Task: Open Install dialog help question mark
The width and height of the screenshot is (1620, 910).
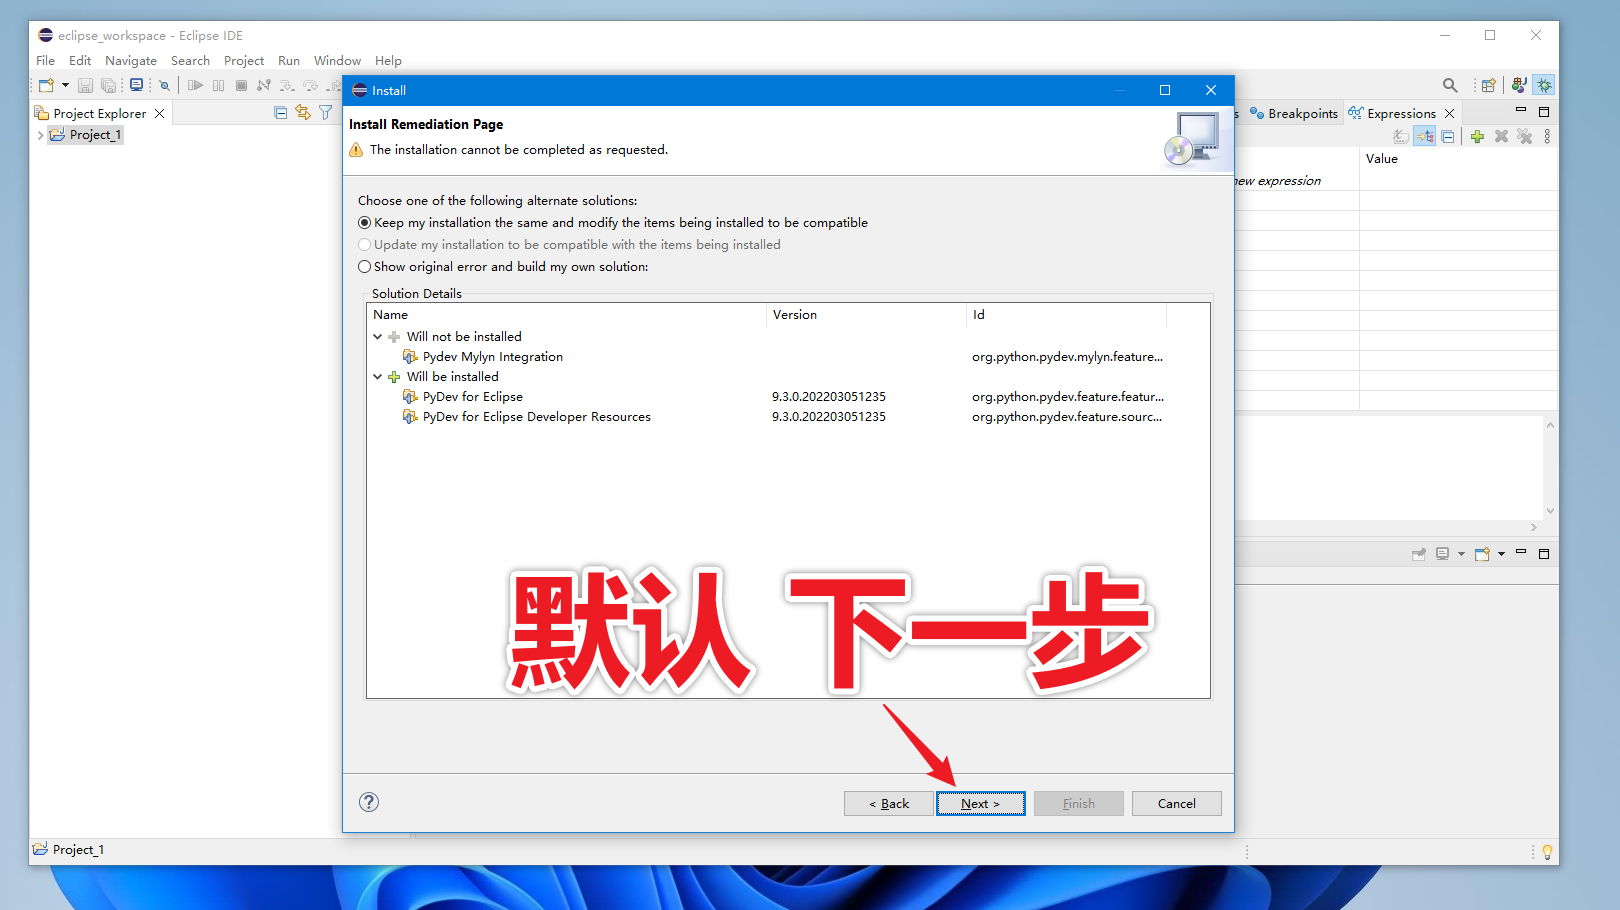Action: point(369,802)
